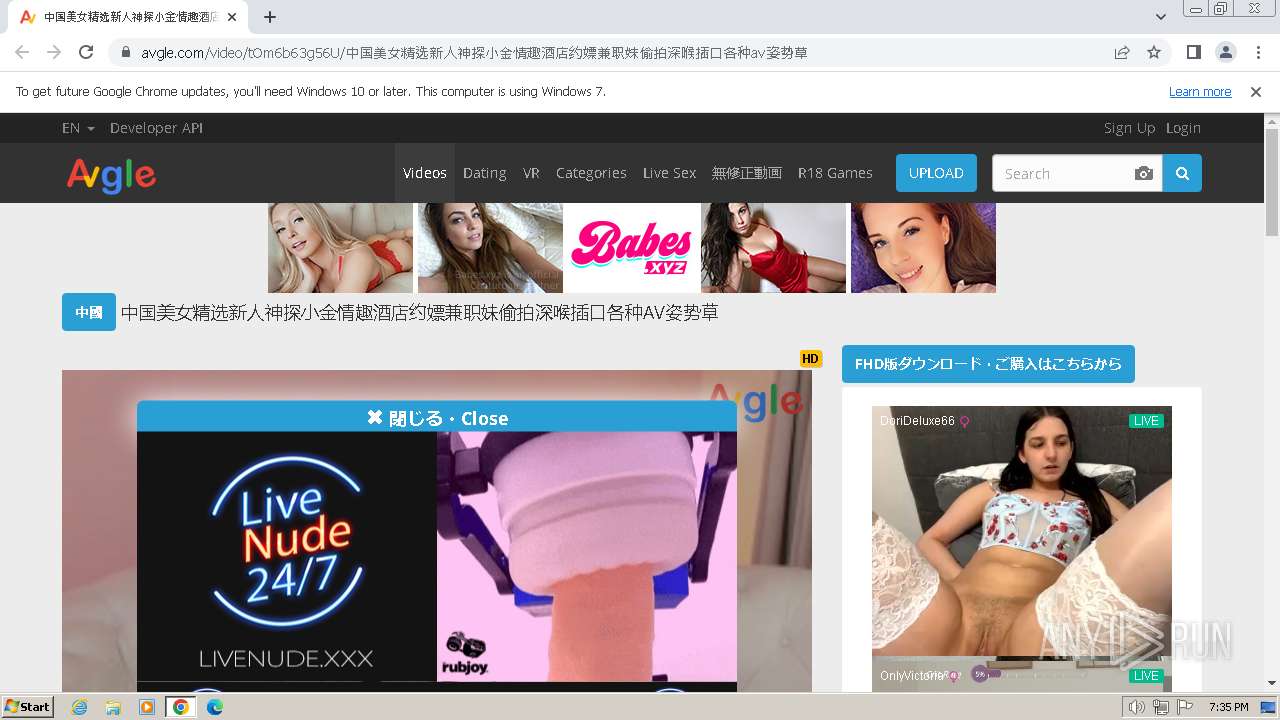Image resolution: width=1280 pixels, height=720 pixels.
Task: Select the Videos menu item
Action: pos(425,173)
